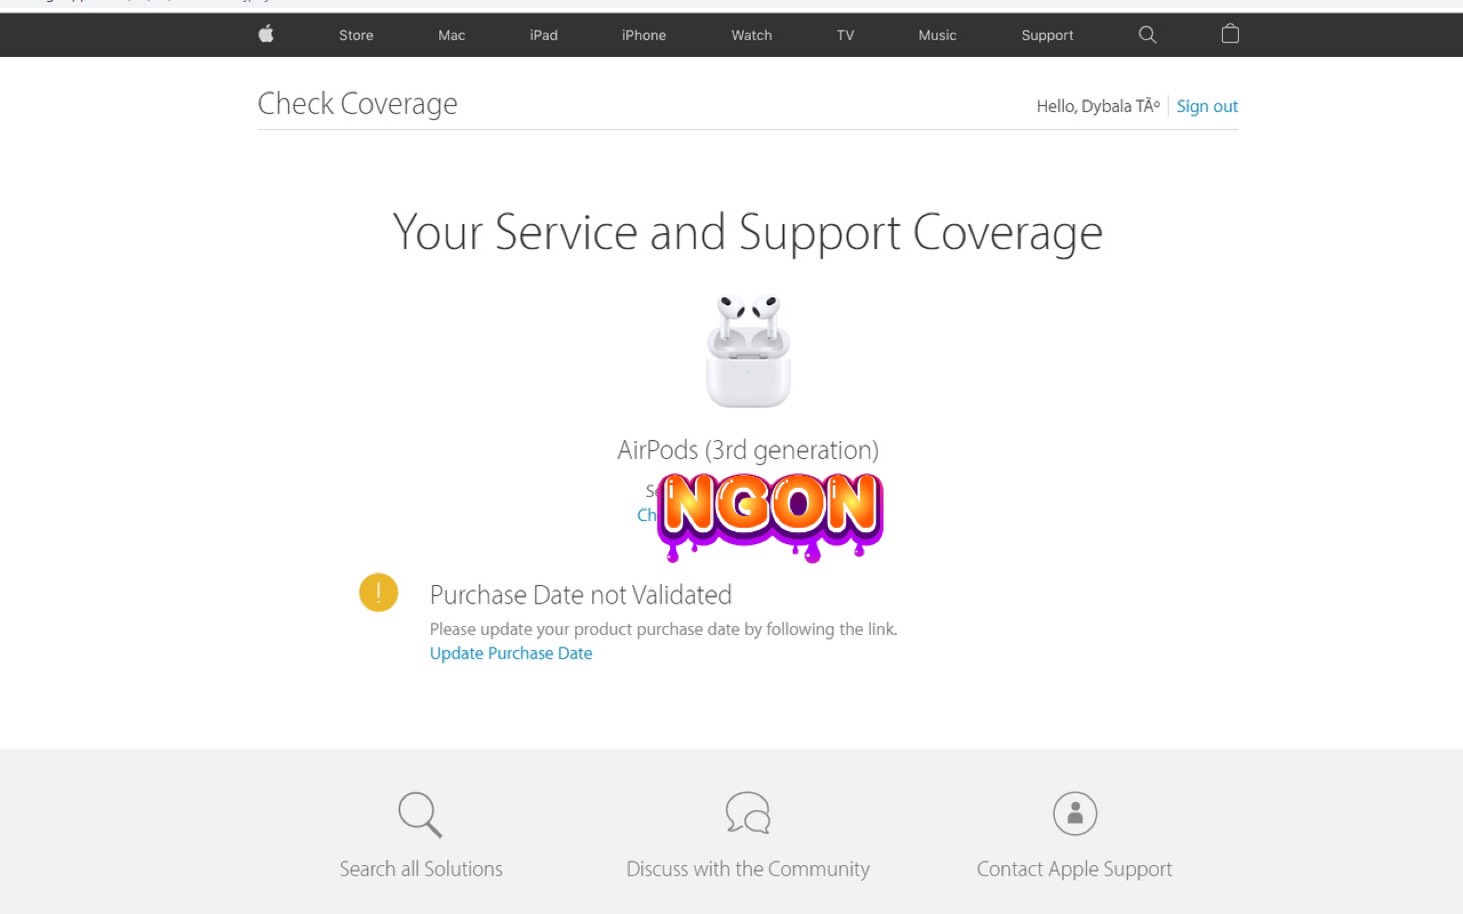The height and width of the screenshot is (914, 1463).
Task: Open the Music navigation item
Action: click(x=938, y=35)
